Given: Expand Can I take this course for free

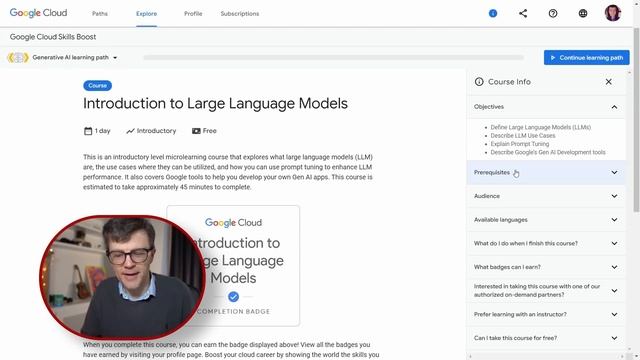Looking at the screenshot, I should click(x=546, y=338).
